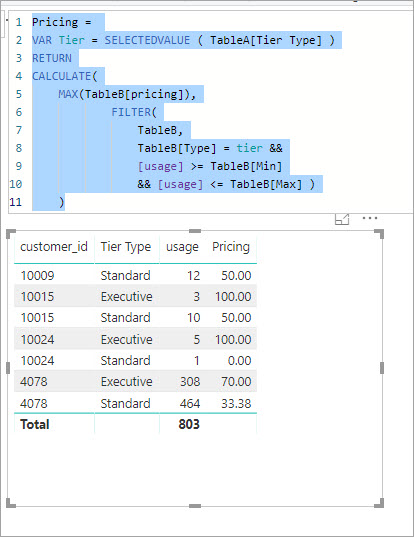Viewport: 414px width, 537px height.
Task: Select usage value 10
Action: (x=193, y=317)
